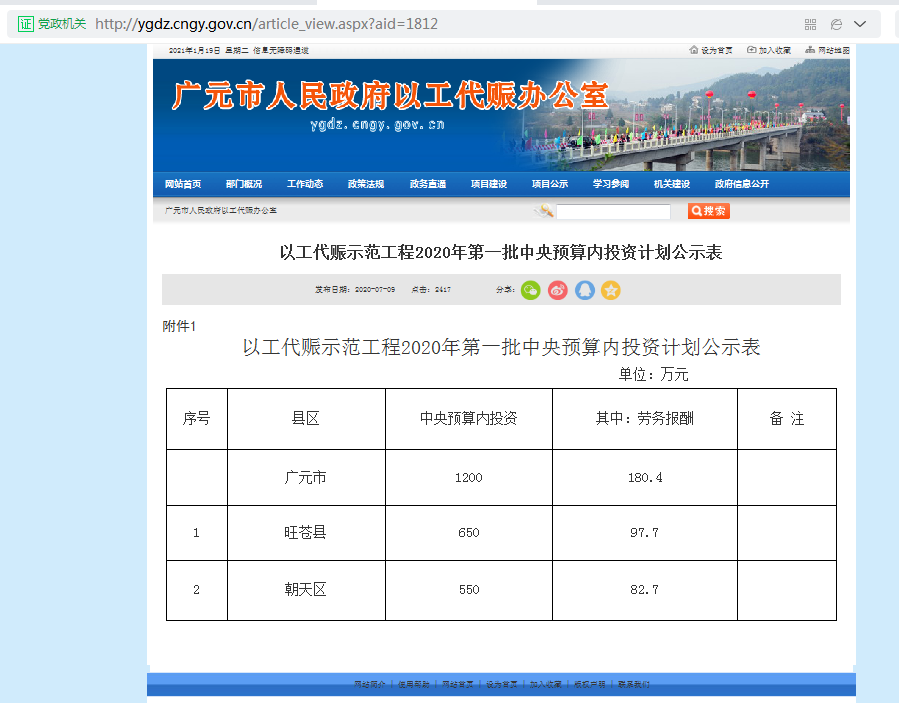Open the 项目公示 navigation menu item
This screenshot has width=899, height=703.
click(x=550, y=184)
